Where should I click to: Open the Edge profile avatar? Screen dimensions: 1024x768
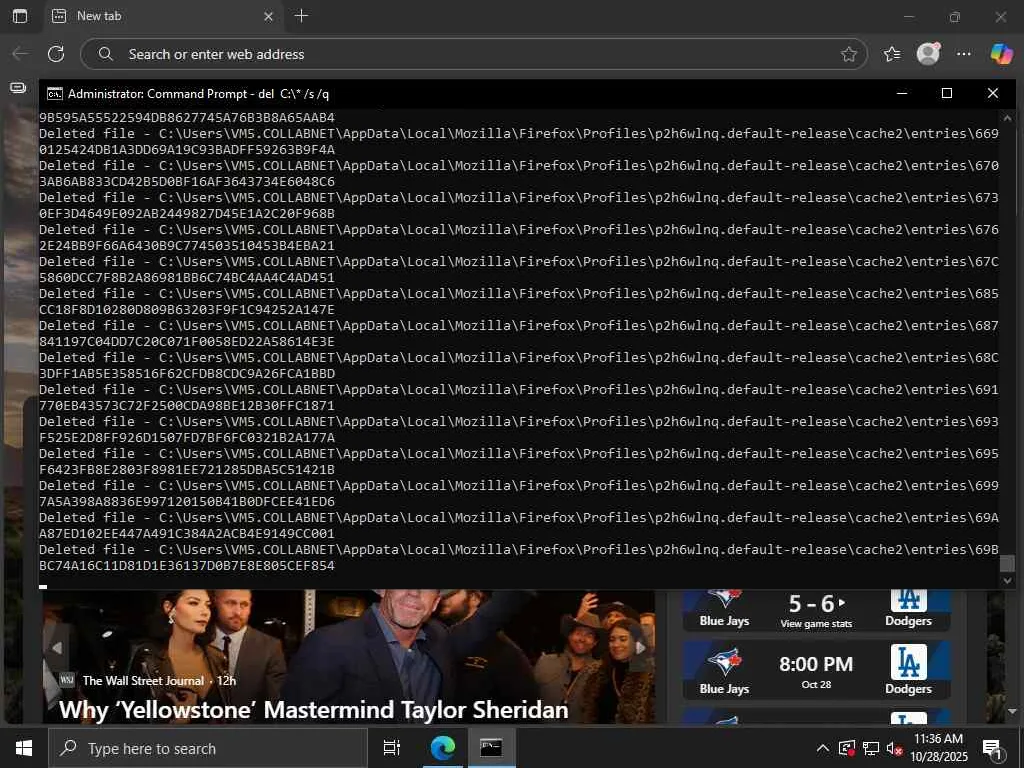tap(928, 54)
